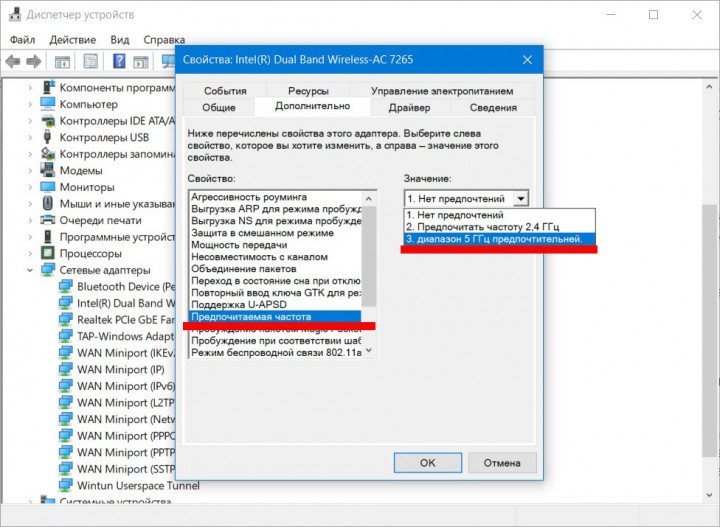Click the Контроллеры USB icon

click(47, 137)
